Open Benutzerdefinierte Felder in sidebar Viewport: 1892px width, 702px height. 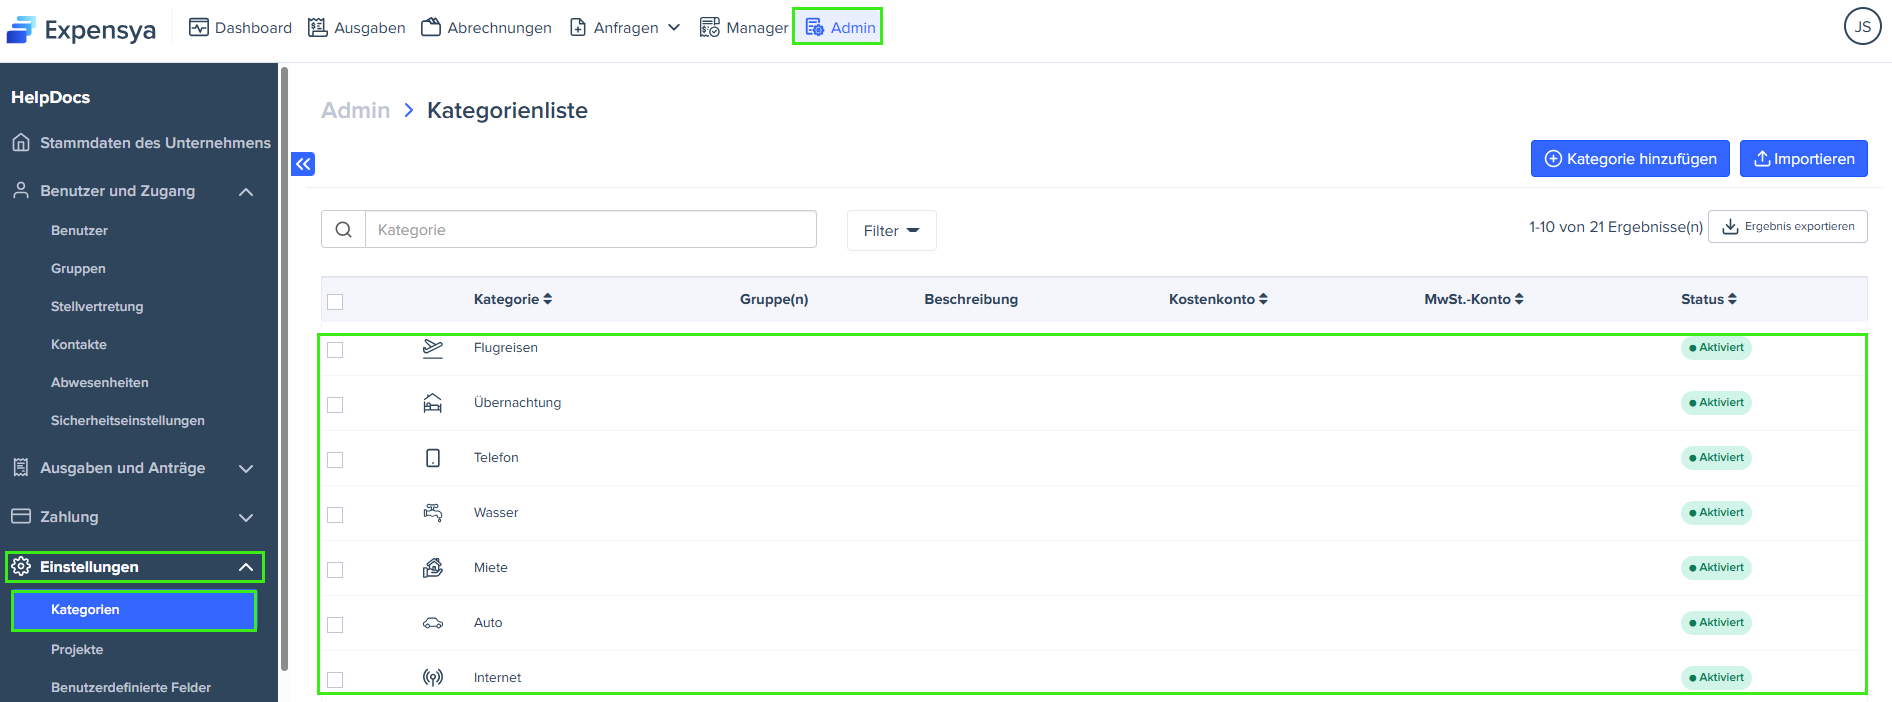pos(131,687)
